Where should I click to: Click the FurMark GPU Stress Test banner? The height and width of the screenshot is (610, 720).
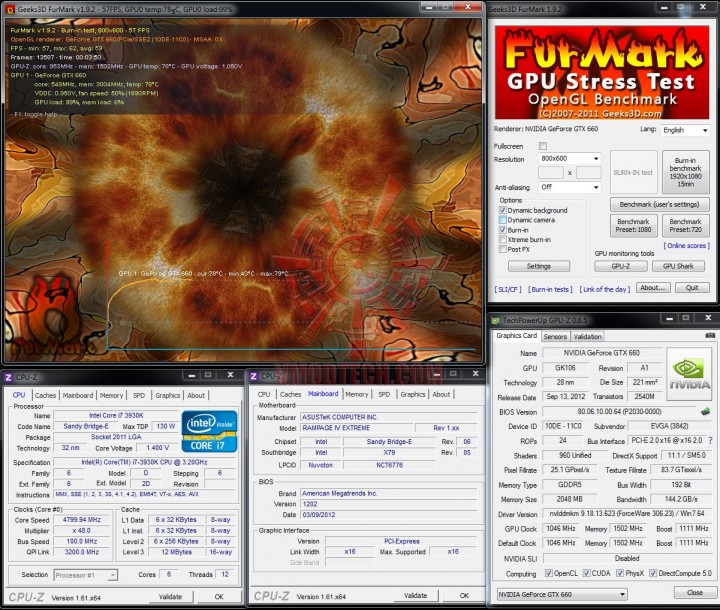tap(602, 73)
